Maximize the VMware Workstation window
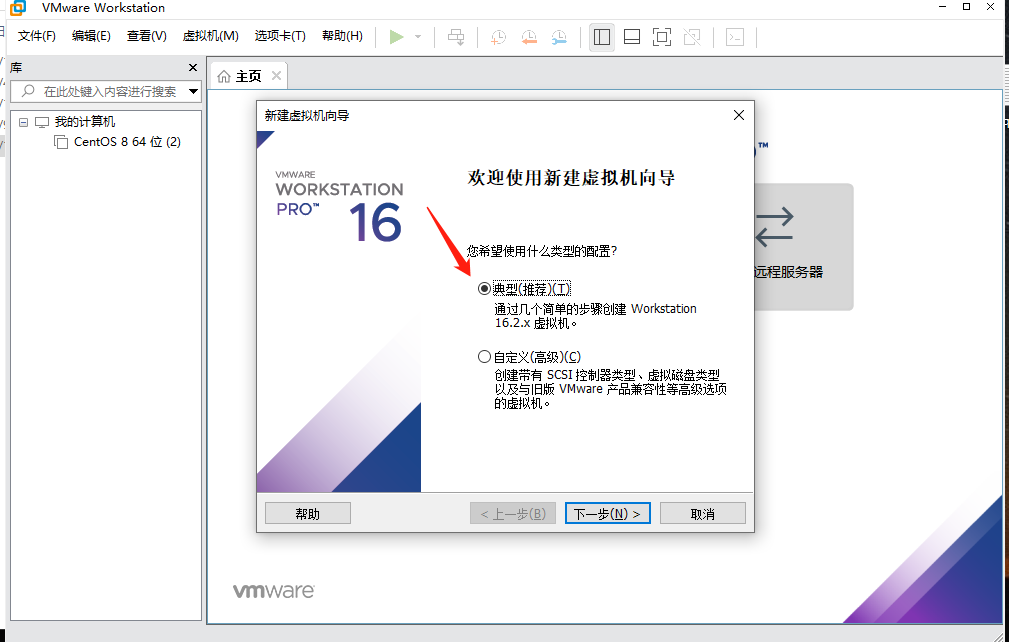 (x=966, y=6)
